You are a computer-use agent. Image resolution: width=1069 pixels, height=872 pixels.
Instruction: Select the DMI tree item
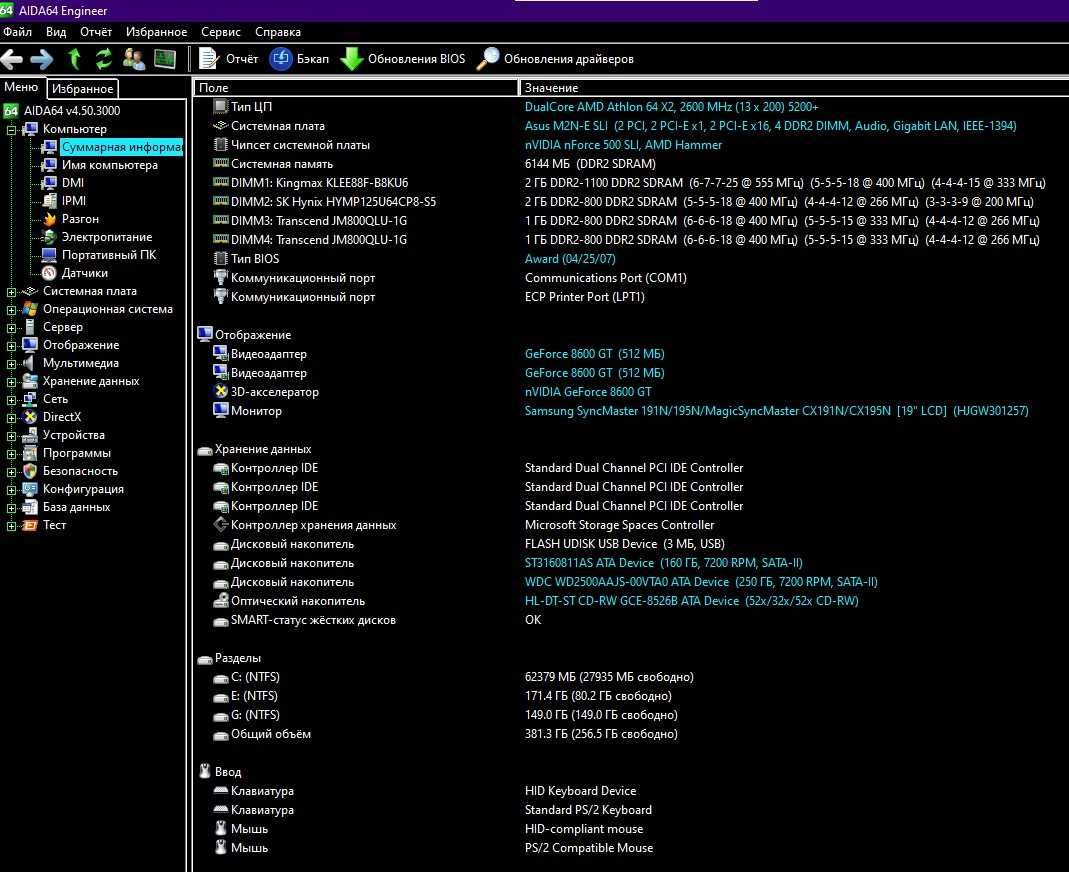click(x=72, y=183)
